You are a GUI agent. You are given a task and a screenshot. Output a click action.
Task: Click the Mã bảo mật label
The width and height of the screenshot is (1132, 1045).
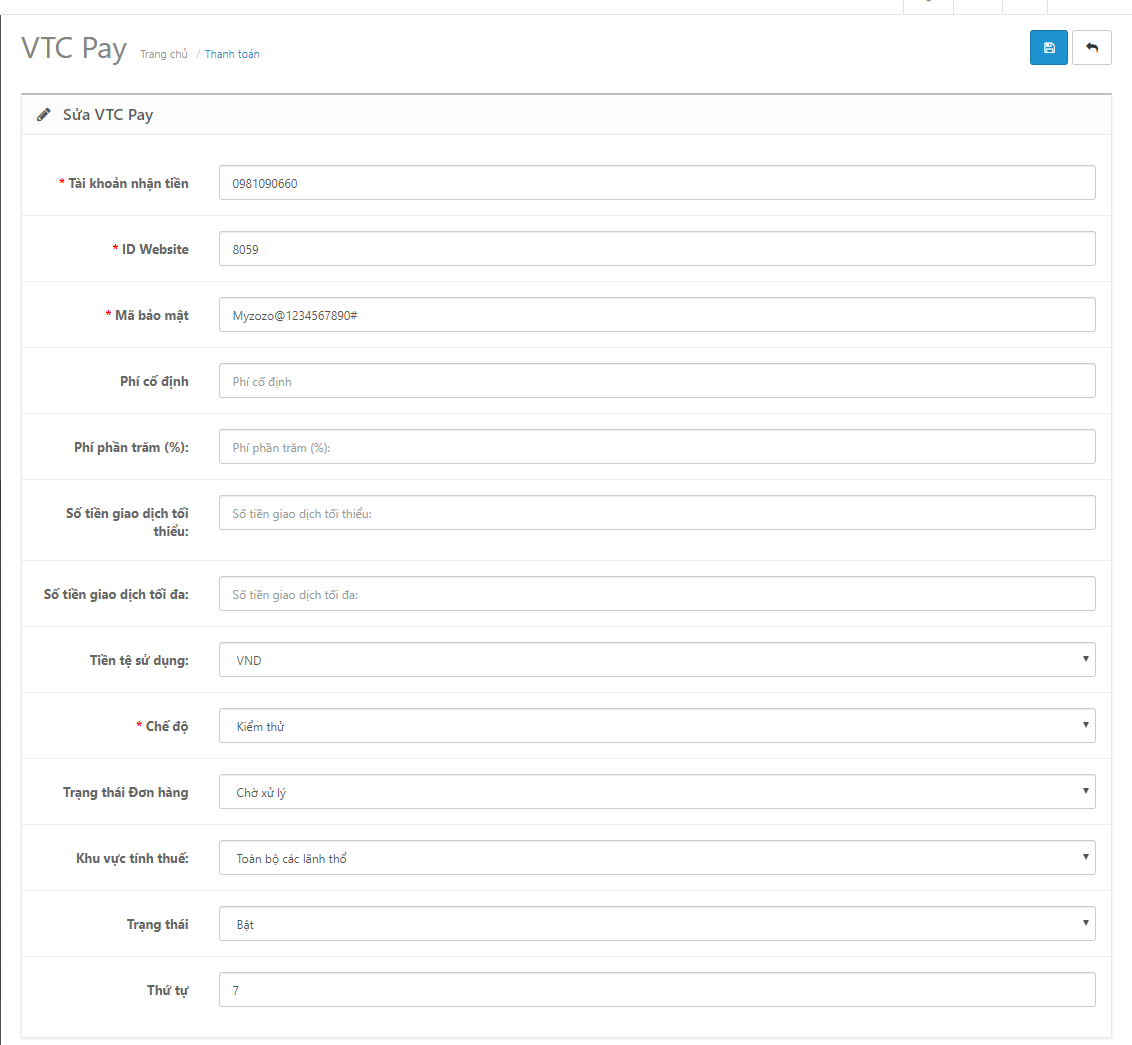[x=152, y=316]
